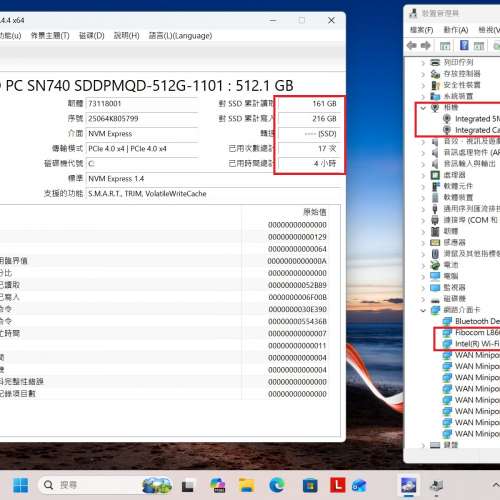The width and height of the screenshot is (500, 500).
Task: Open 動作(A) menu in Device Manager
Action: click(455, 30)
